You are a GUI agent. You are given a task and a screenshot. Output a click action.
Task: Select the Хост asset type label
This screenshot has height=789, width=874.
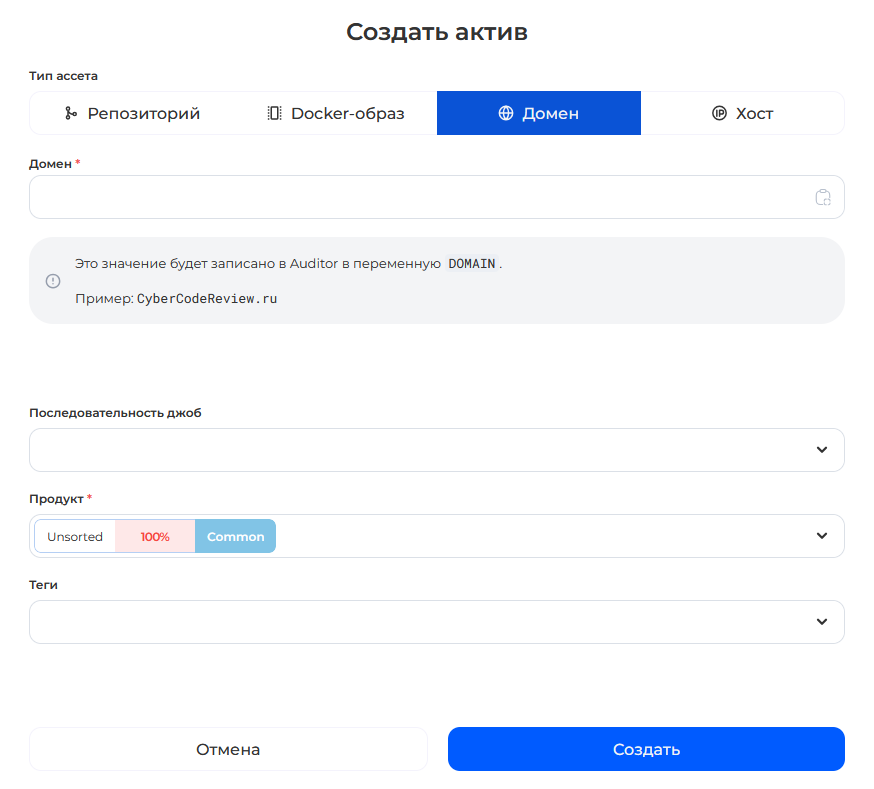point(754,114)
